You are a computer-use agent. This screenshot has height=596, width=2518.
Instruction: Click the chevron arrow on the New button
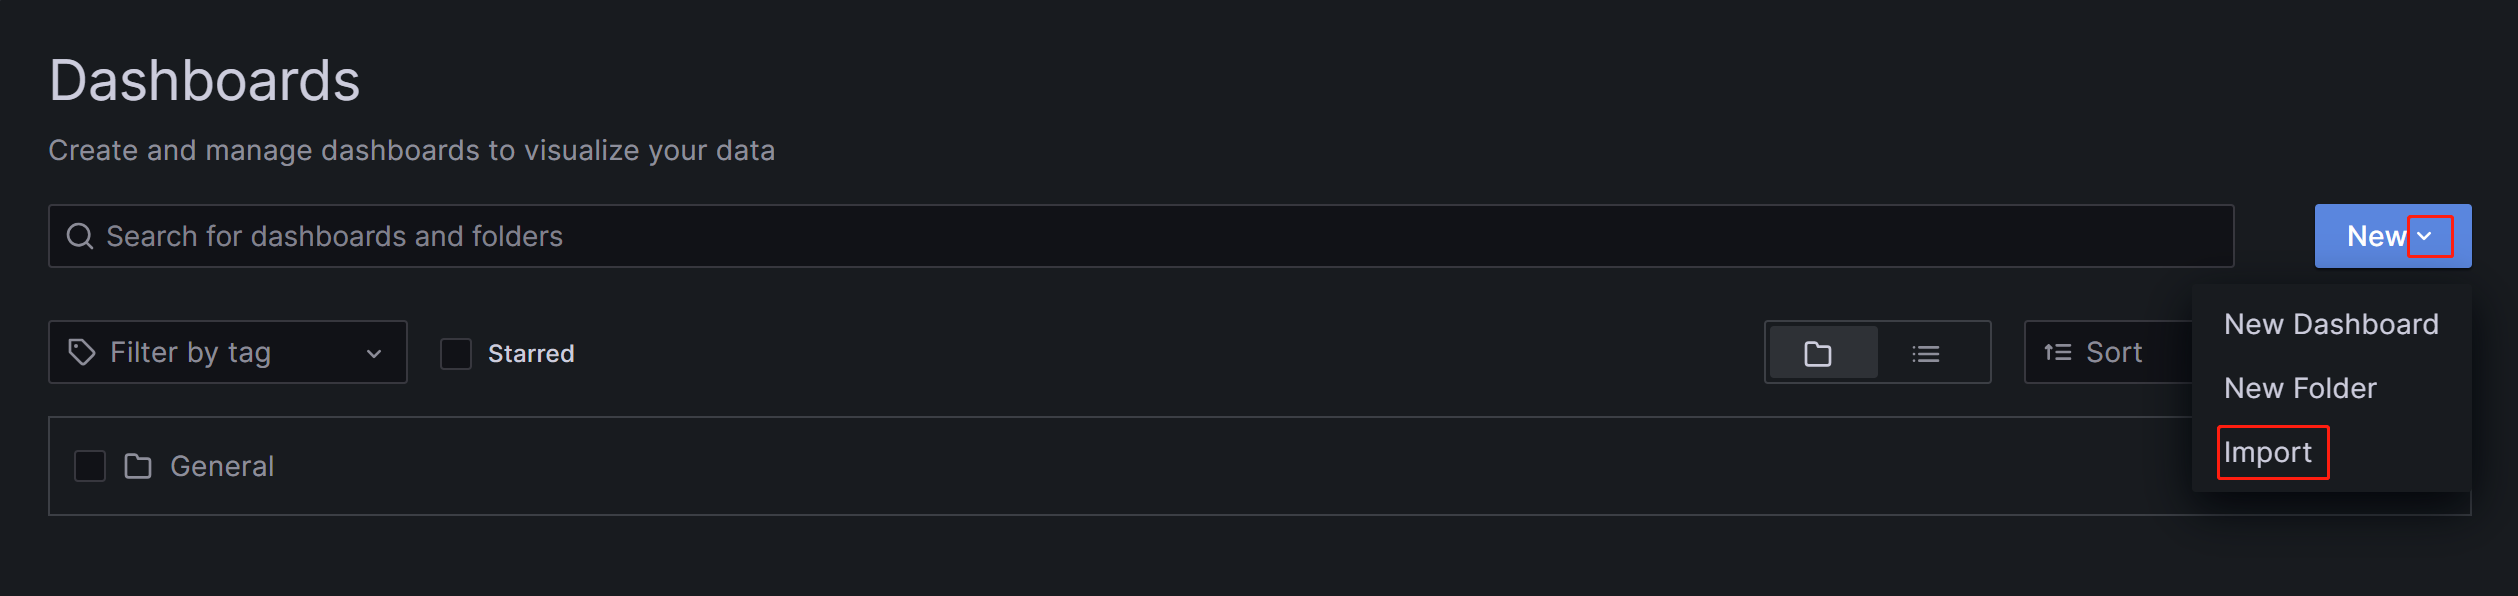[2430, 237]
